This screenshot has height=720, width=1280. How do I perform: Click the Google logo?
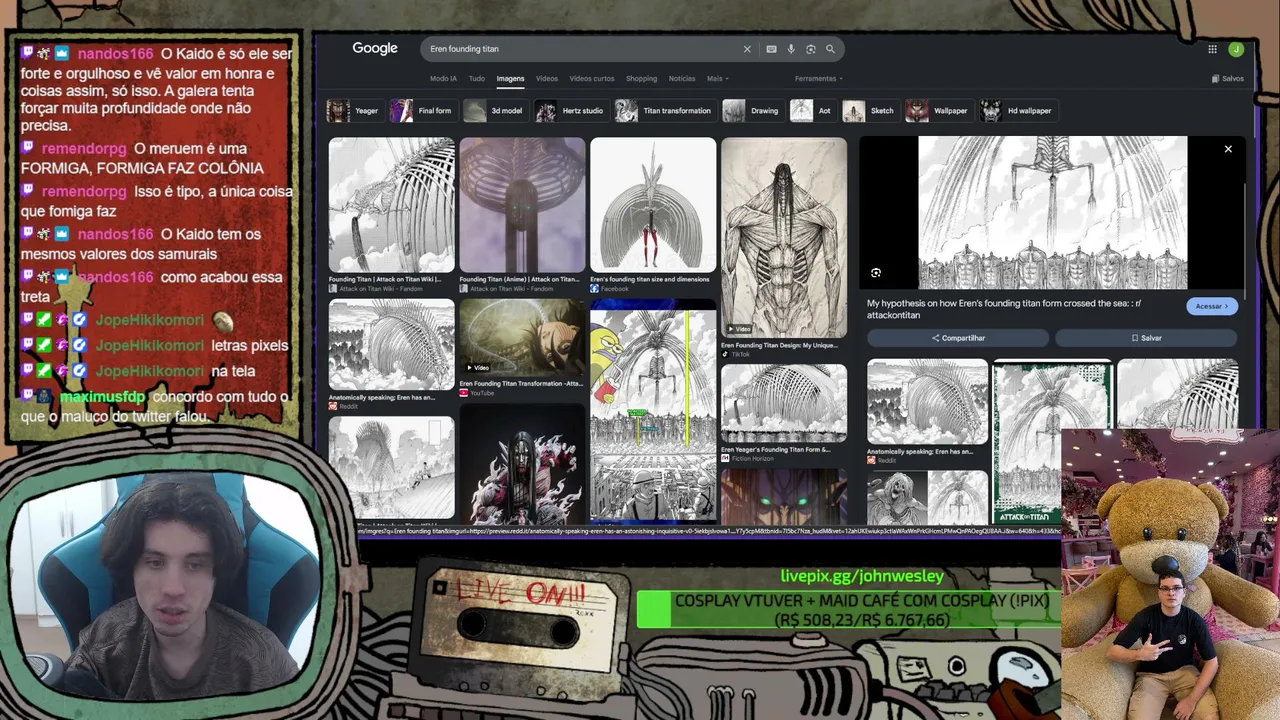375,48
